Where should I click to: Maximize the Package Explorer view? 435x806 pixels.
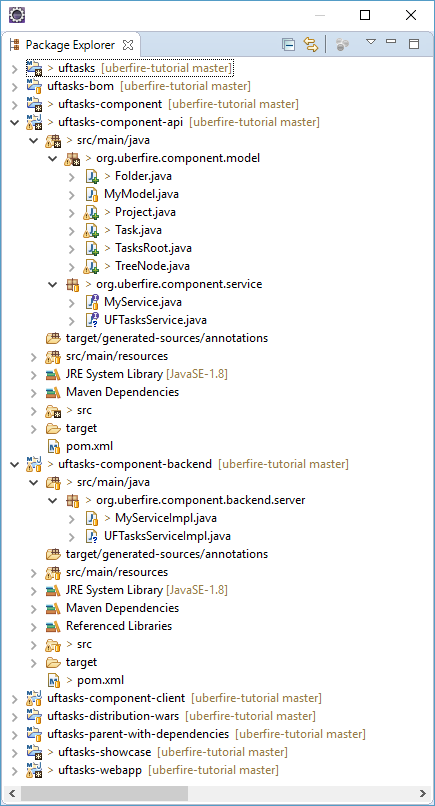click(414, 44)
